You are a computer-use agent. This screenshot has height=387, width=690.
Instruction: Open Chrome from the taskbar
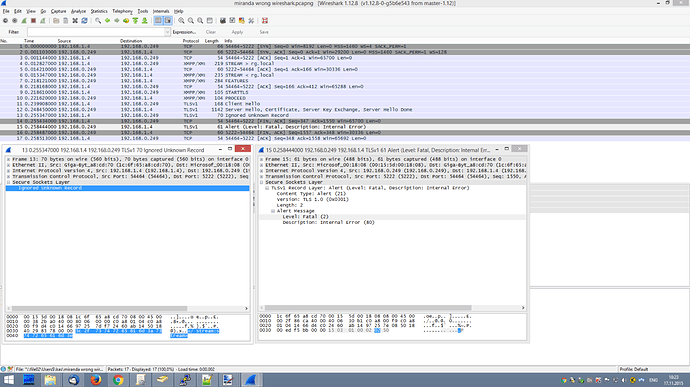[118, 380]
